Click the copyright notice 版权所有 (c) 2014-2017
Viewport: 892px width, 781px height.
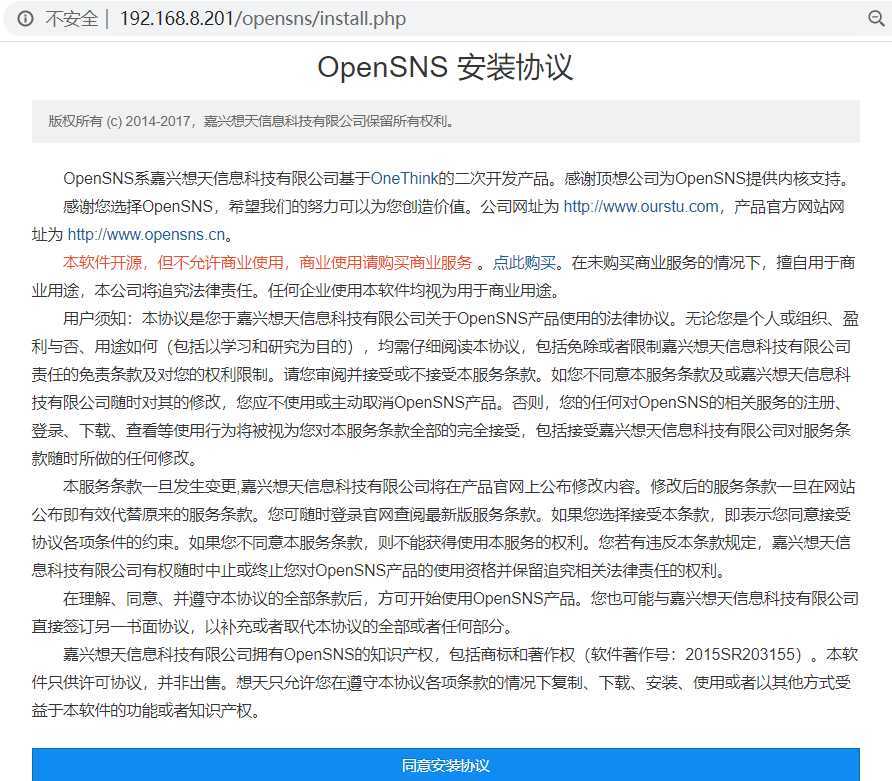click(119, 121)
